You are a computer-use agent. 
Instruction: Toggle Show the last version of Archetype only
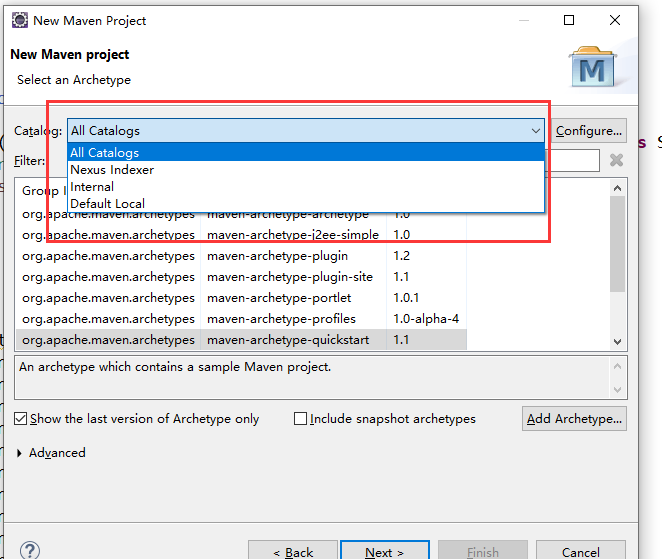click(21, 419)
